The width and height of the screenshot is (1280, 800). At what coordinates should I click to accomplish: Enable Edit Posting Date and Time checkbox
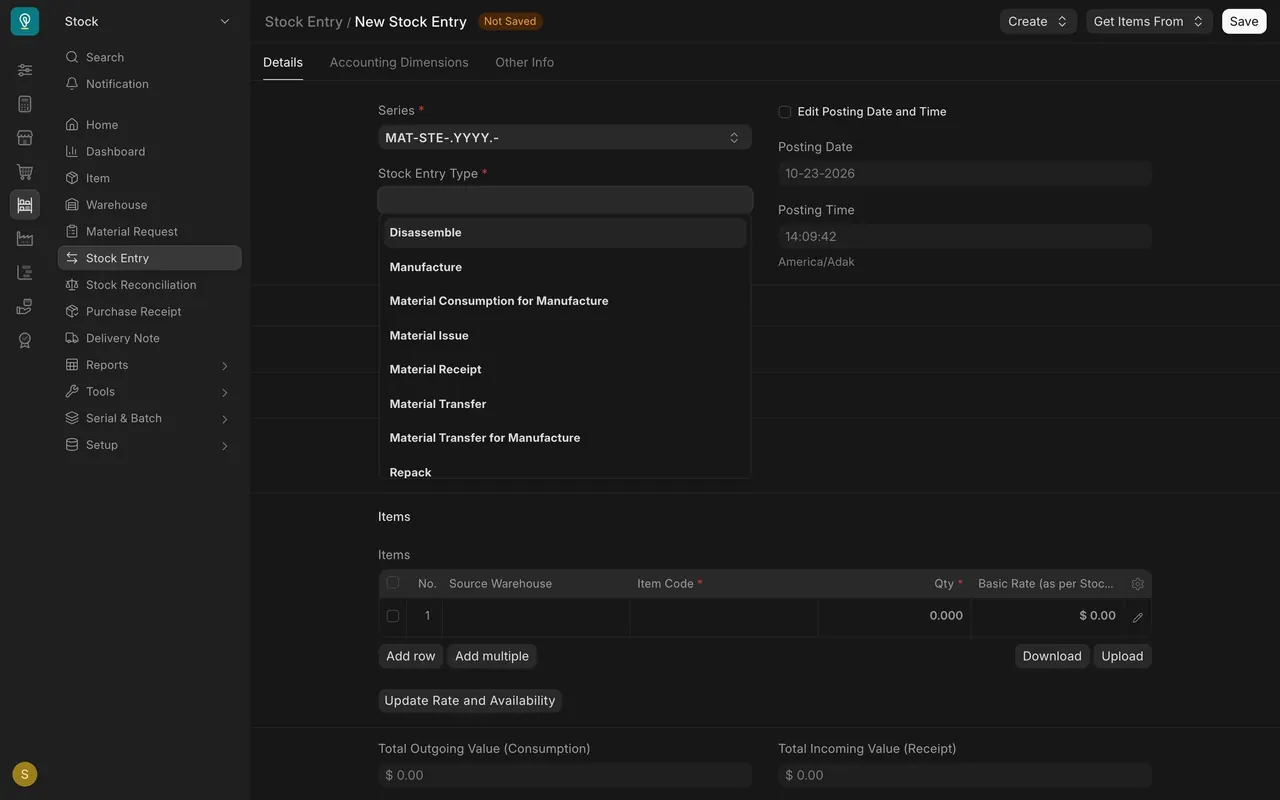(785, 112)
